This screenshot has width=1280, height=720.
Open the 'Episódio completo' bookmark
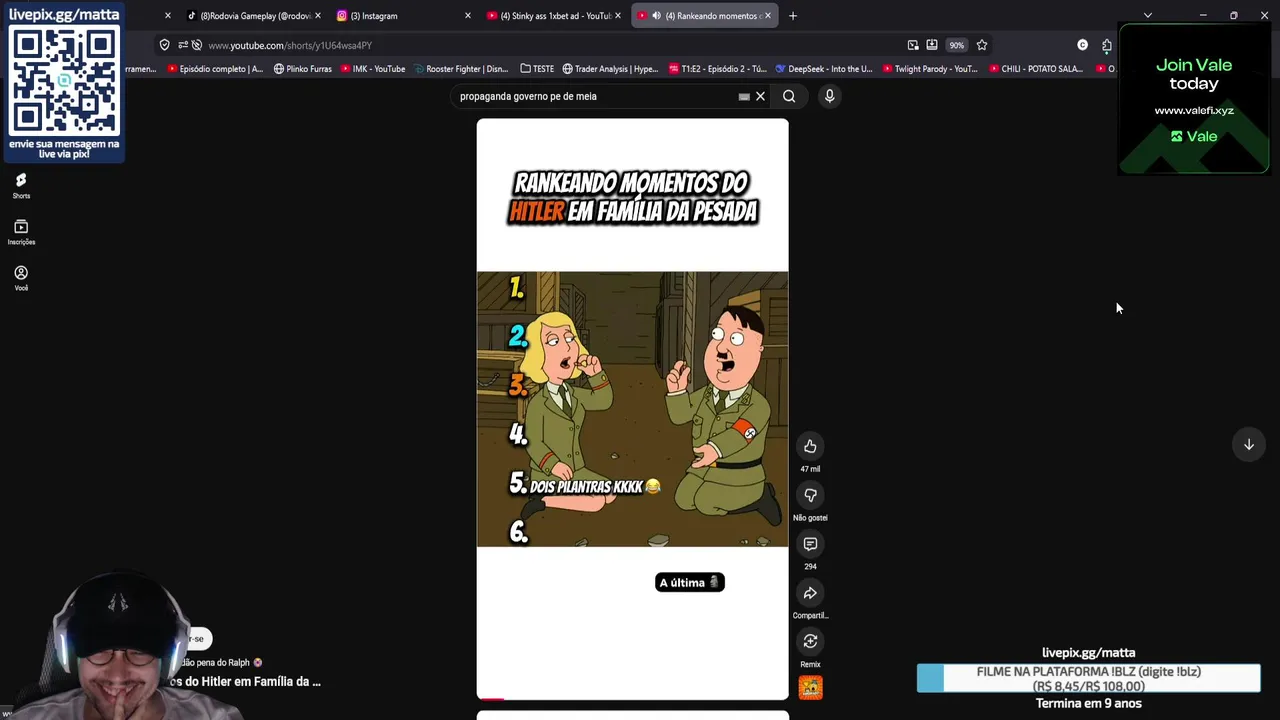pos(215,69)
